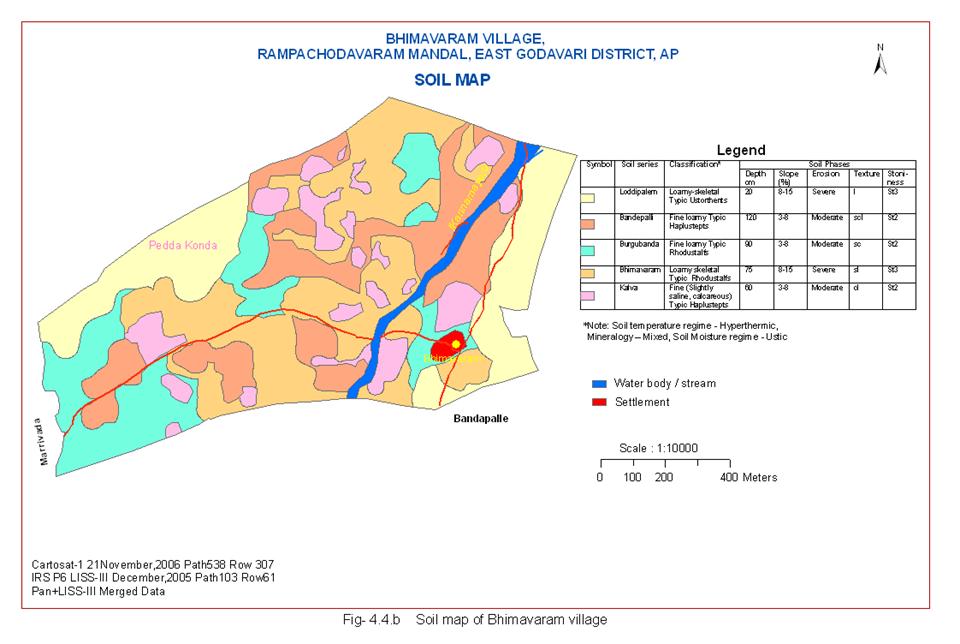The width and height of the screenshot is (960, 644).
Task: Click the 'Fig- 4.4.b Soil map of Bhimavaram village' caption
Action: (475, 620)
